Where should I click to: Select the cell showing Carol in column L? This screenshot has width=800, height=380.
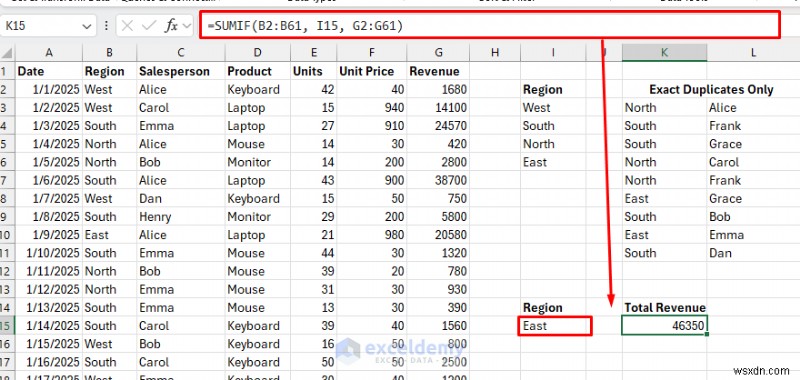point(753,162)
